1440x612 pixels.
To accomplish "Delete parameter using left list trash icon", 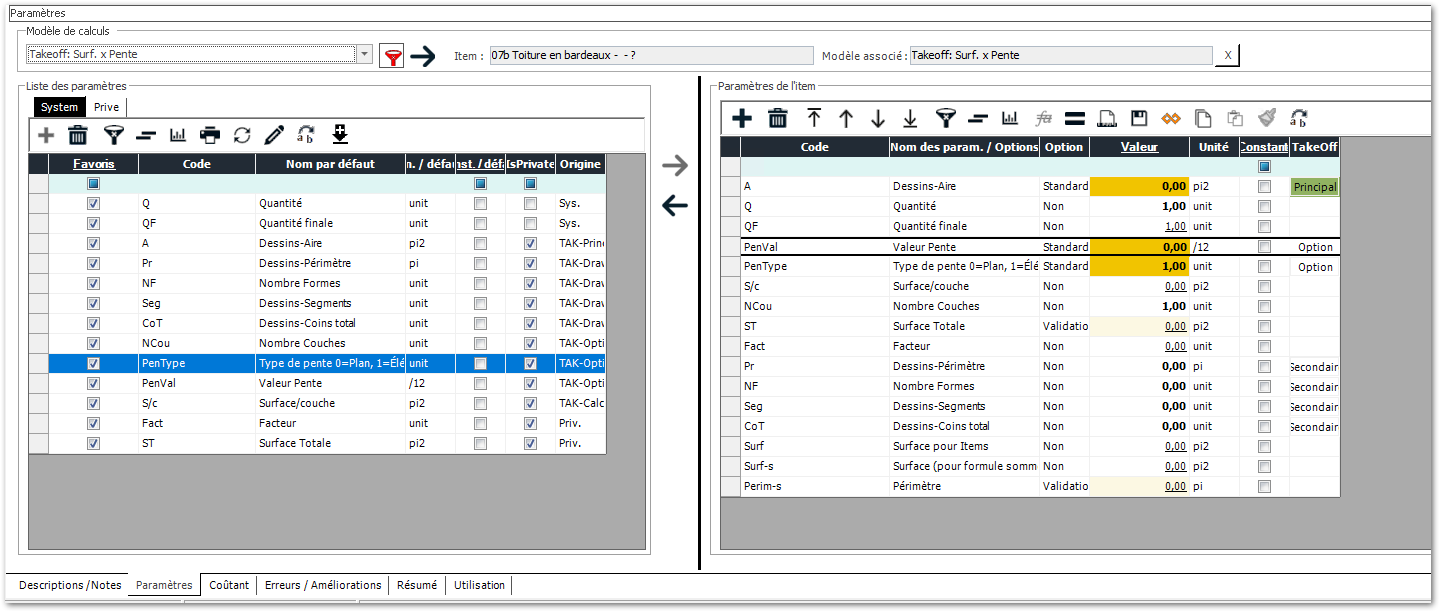I will coord(78,135).
